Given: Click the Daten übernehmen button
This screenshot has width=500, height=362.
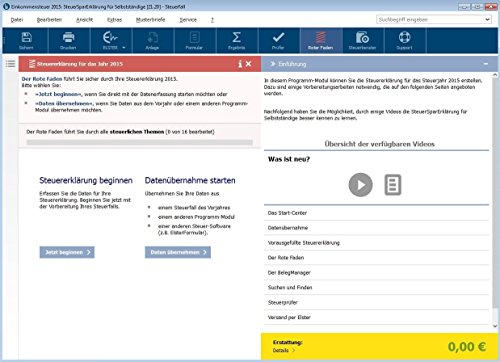Looking at the screenshot, I should 178,252.
